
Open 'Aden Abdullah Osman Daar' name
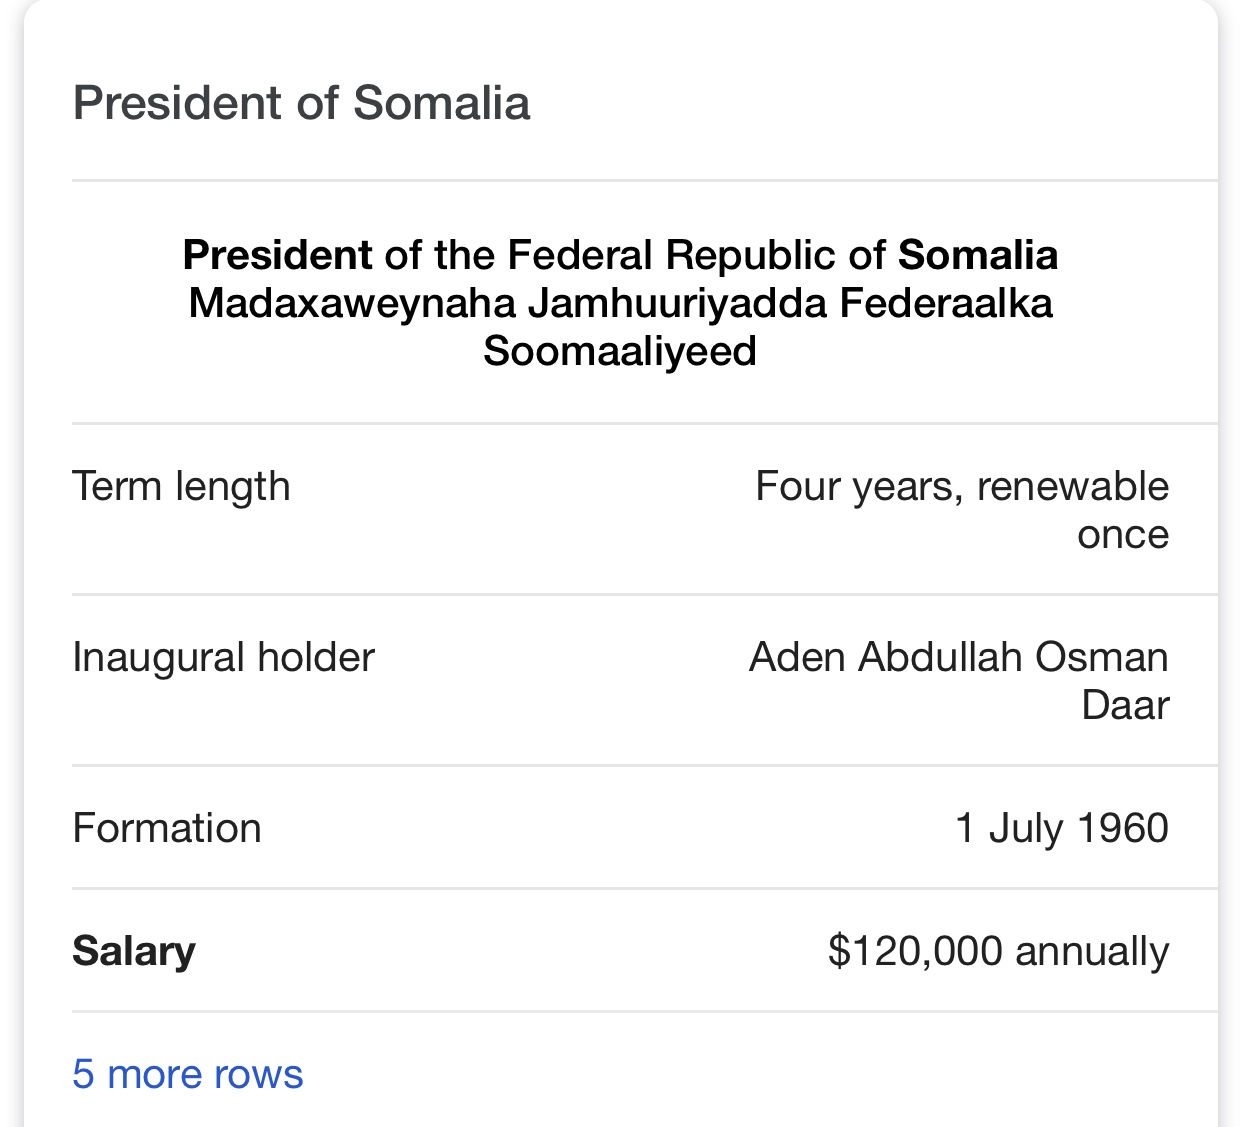(959, 681)
